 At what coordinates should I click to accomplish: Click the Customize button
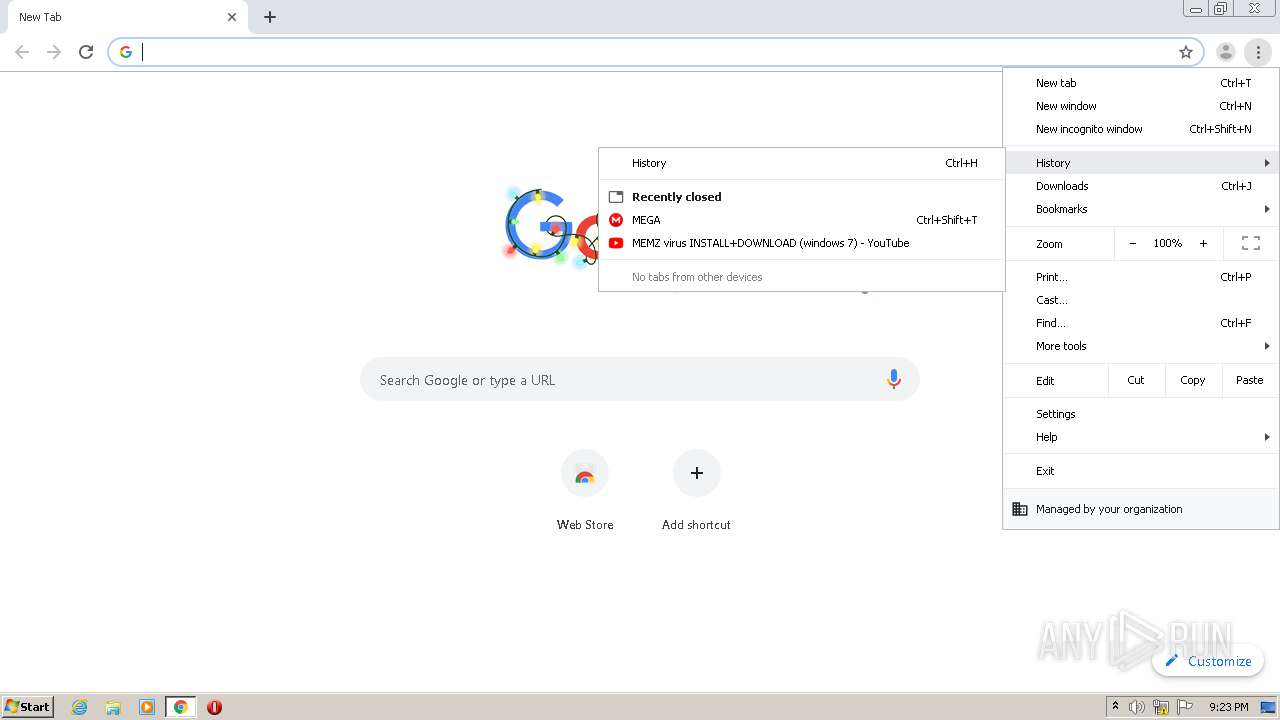point(1208,661)
